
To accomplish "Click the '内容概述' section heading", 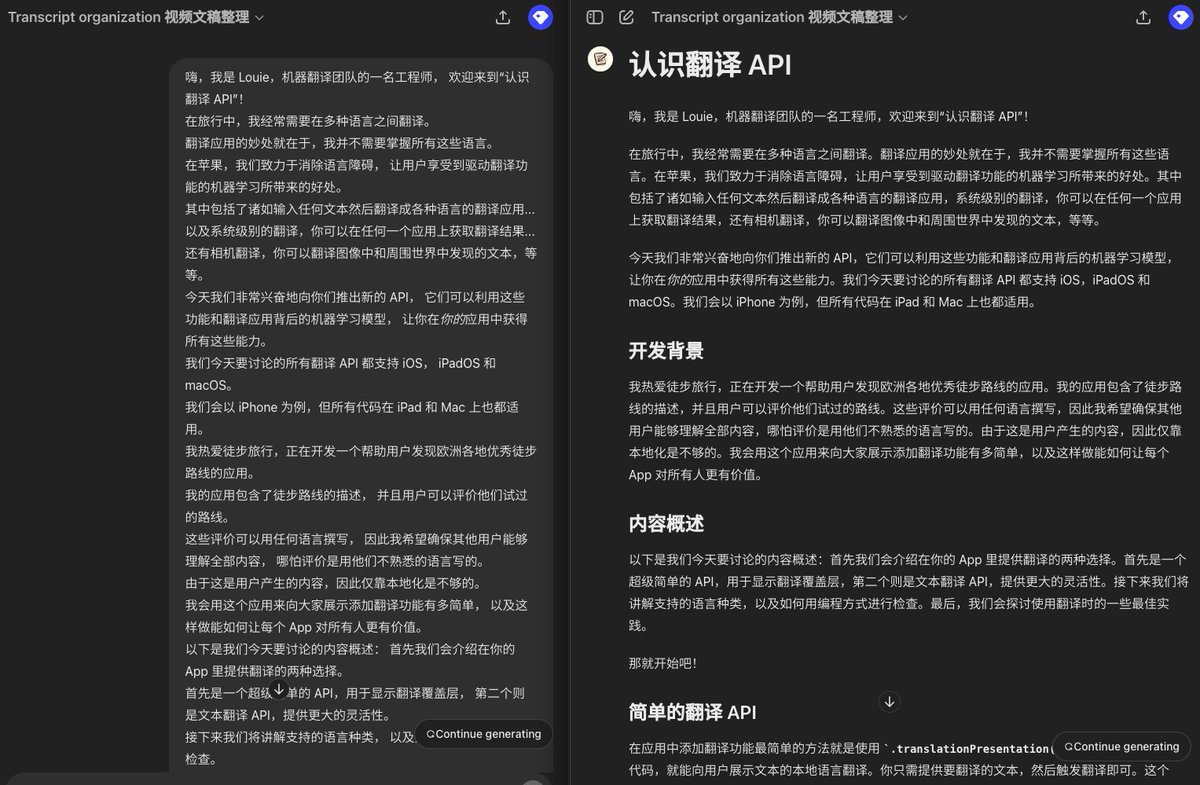I will [666, 524].
